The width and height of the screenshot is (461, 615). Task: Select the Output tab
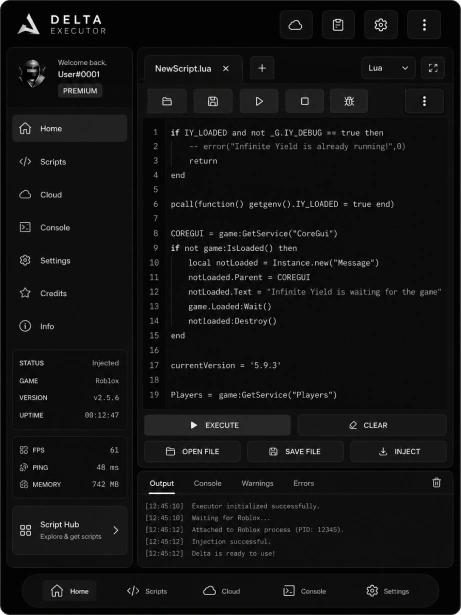[x=162, y=484]
